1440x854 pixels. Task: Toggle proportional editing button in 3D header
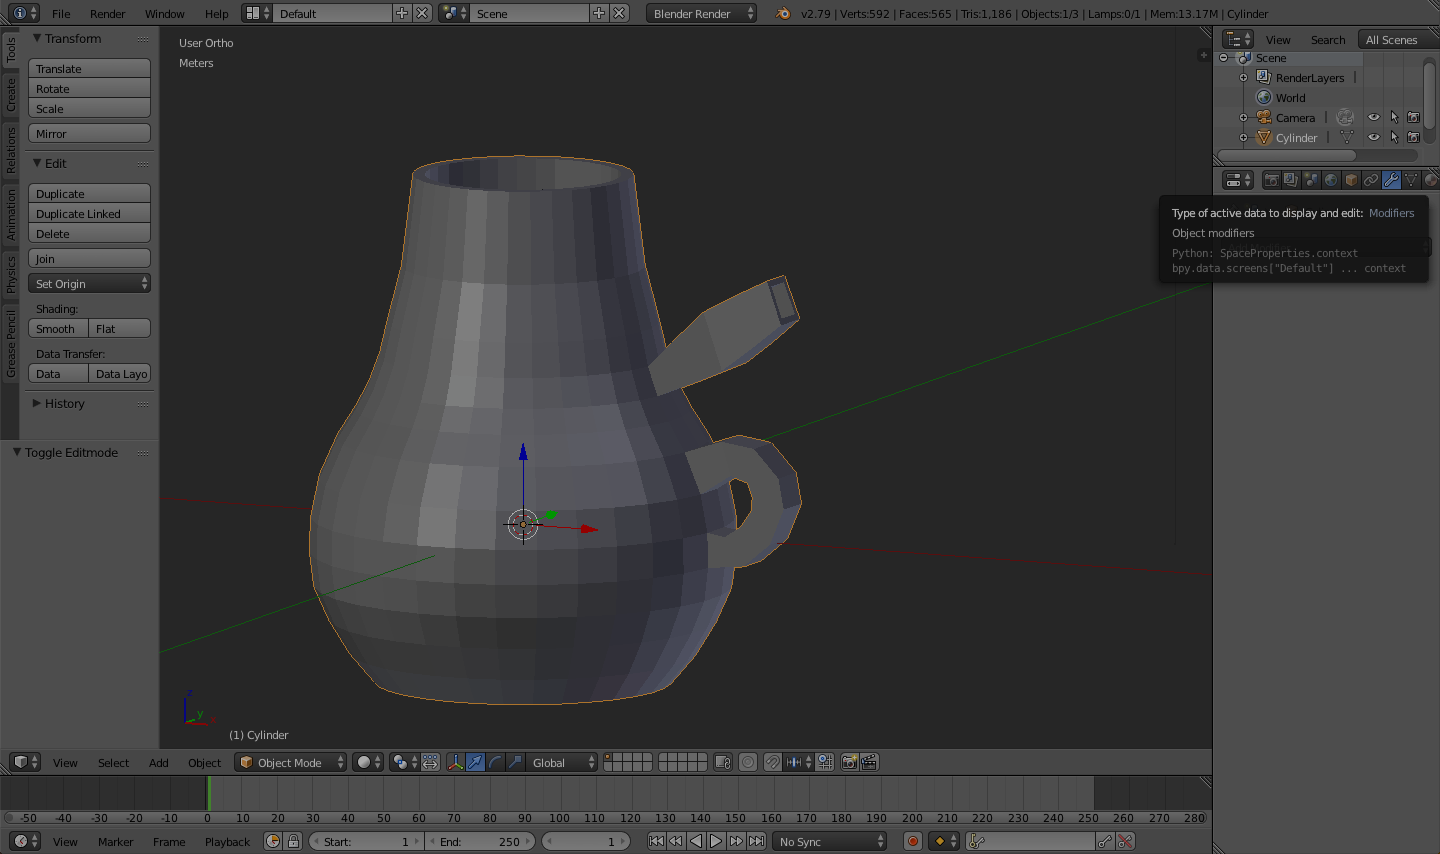(748, 762)
